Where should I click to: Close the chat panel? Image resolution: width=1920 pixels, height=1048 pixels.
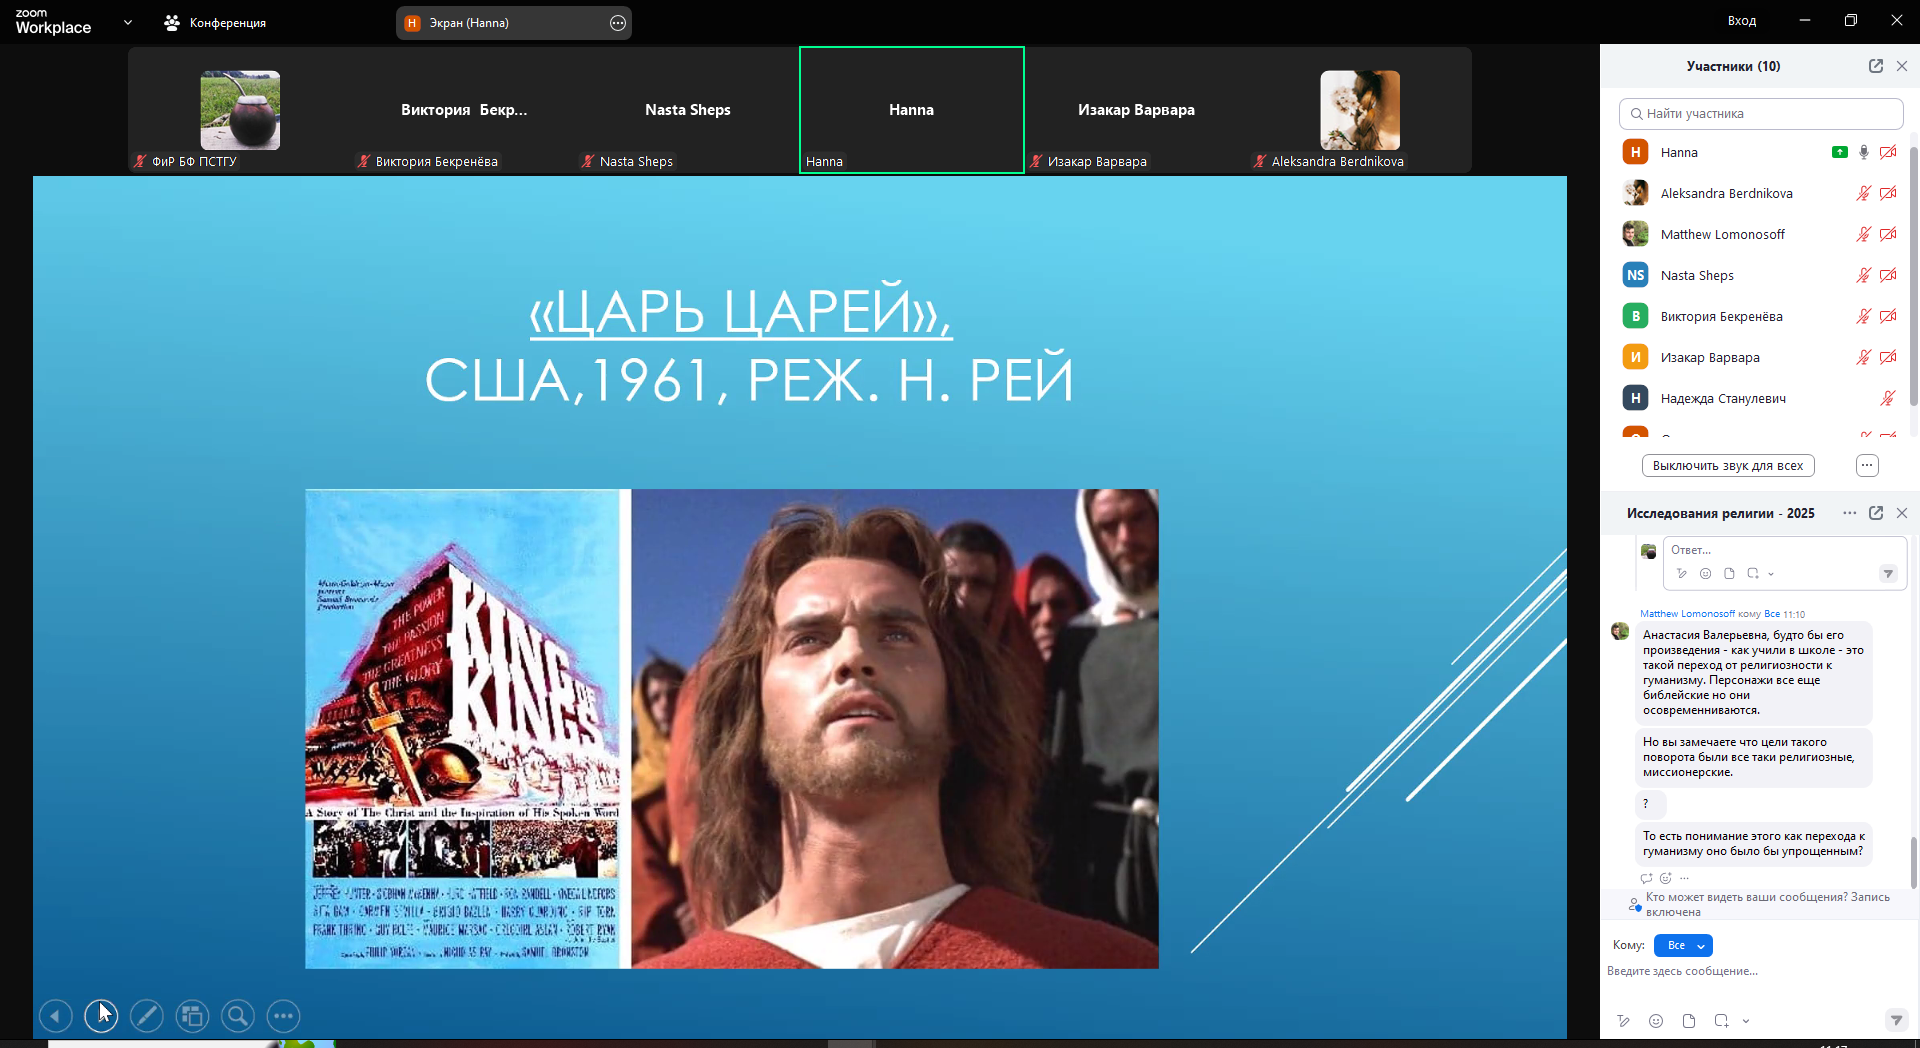[x=1902, y=513]
